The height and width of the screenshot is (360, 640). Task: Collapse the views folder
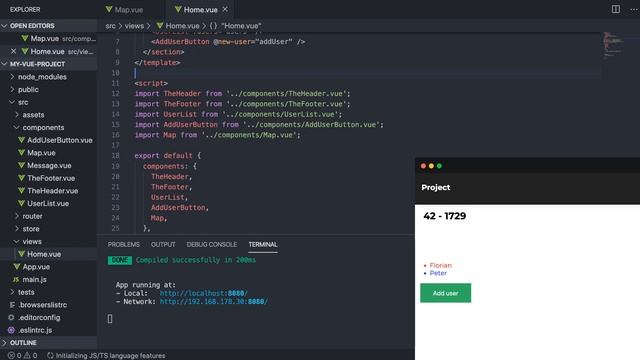pos(17,241)
